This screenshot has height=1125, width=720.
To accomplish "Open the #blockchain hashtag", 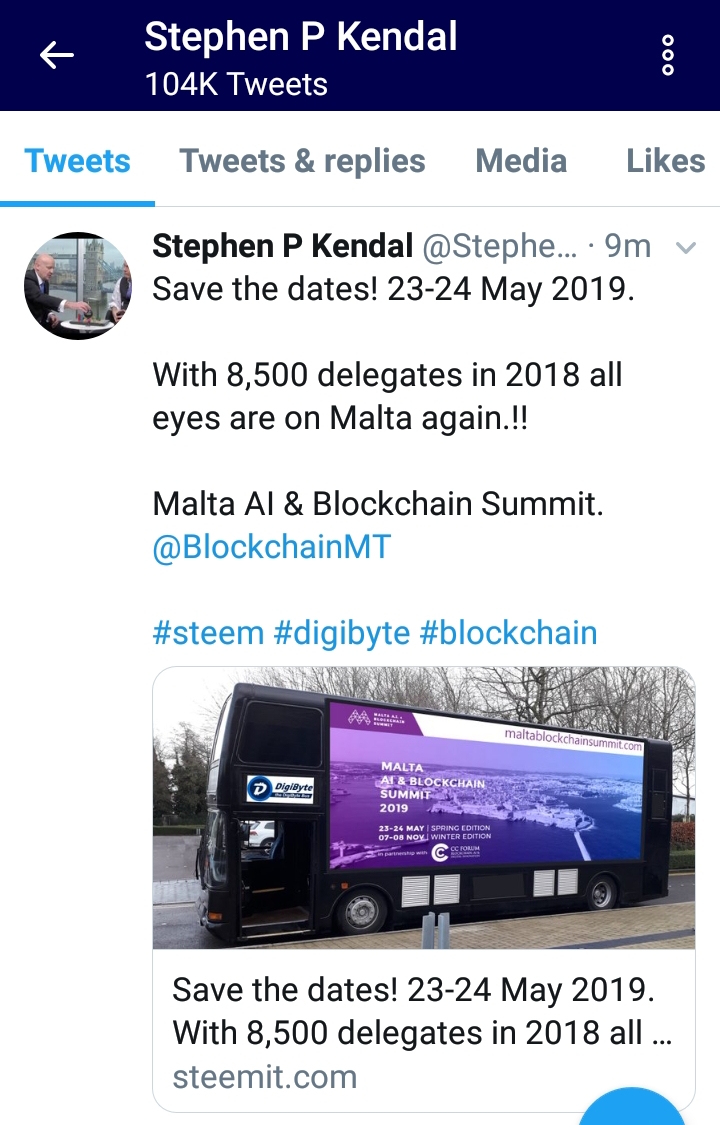I will (x=508, y=633).
